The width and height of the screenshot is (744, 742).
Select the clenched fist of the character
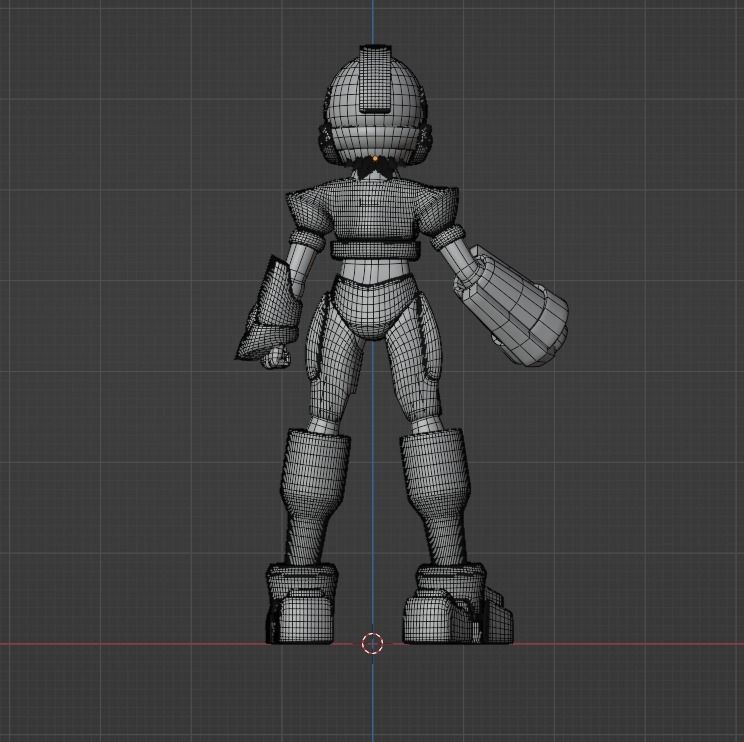point(276,357)
